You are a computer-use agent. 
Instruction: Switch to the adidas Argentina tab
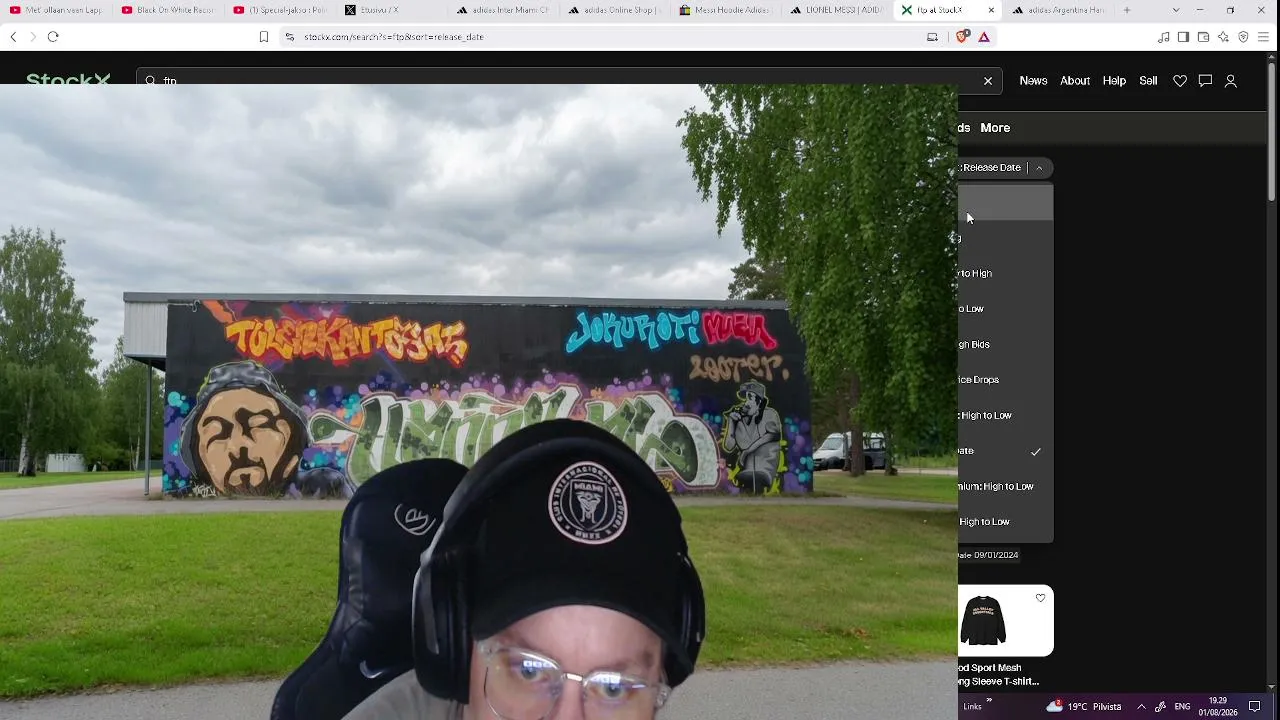1061,10
